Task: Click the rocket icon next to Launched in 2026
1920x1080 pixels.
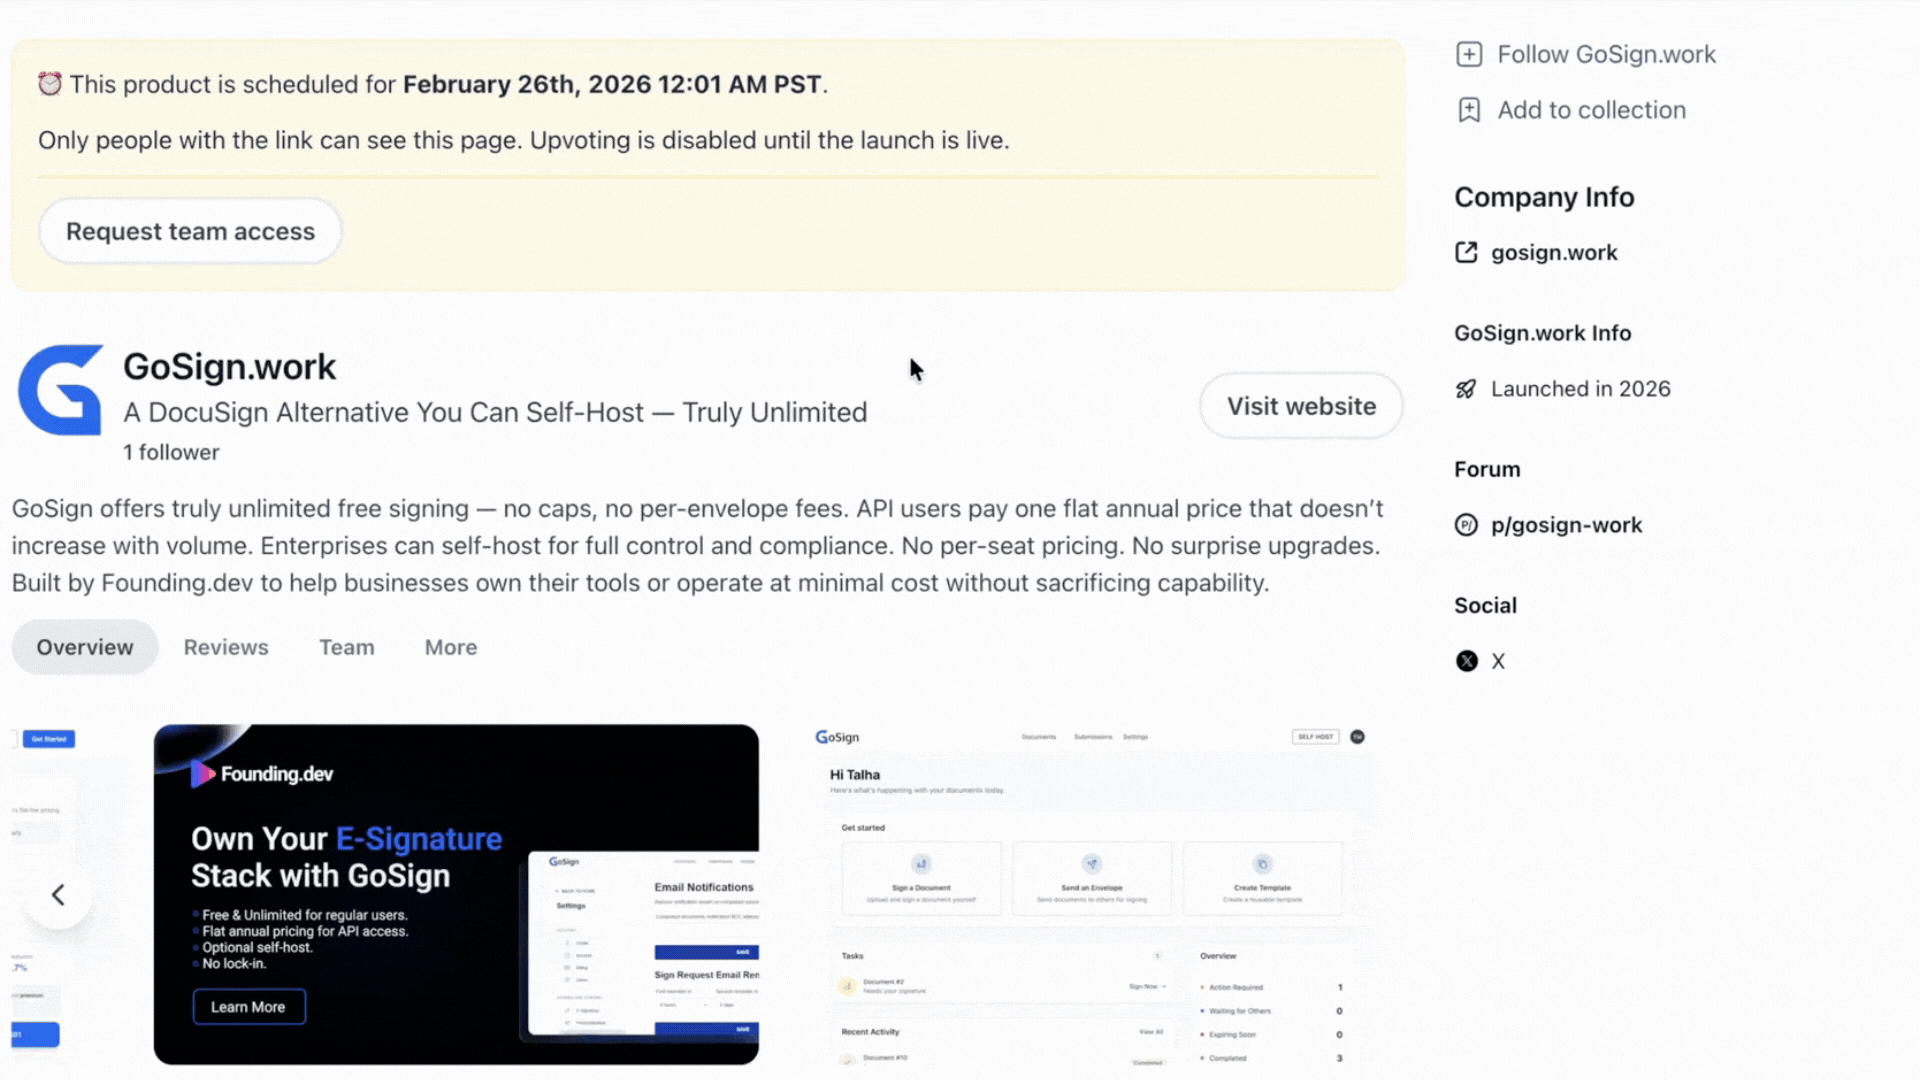Action: coord(1466,389)
